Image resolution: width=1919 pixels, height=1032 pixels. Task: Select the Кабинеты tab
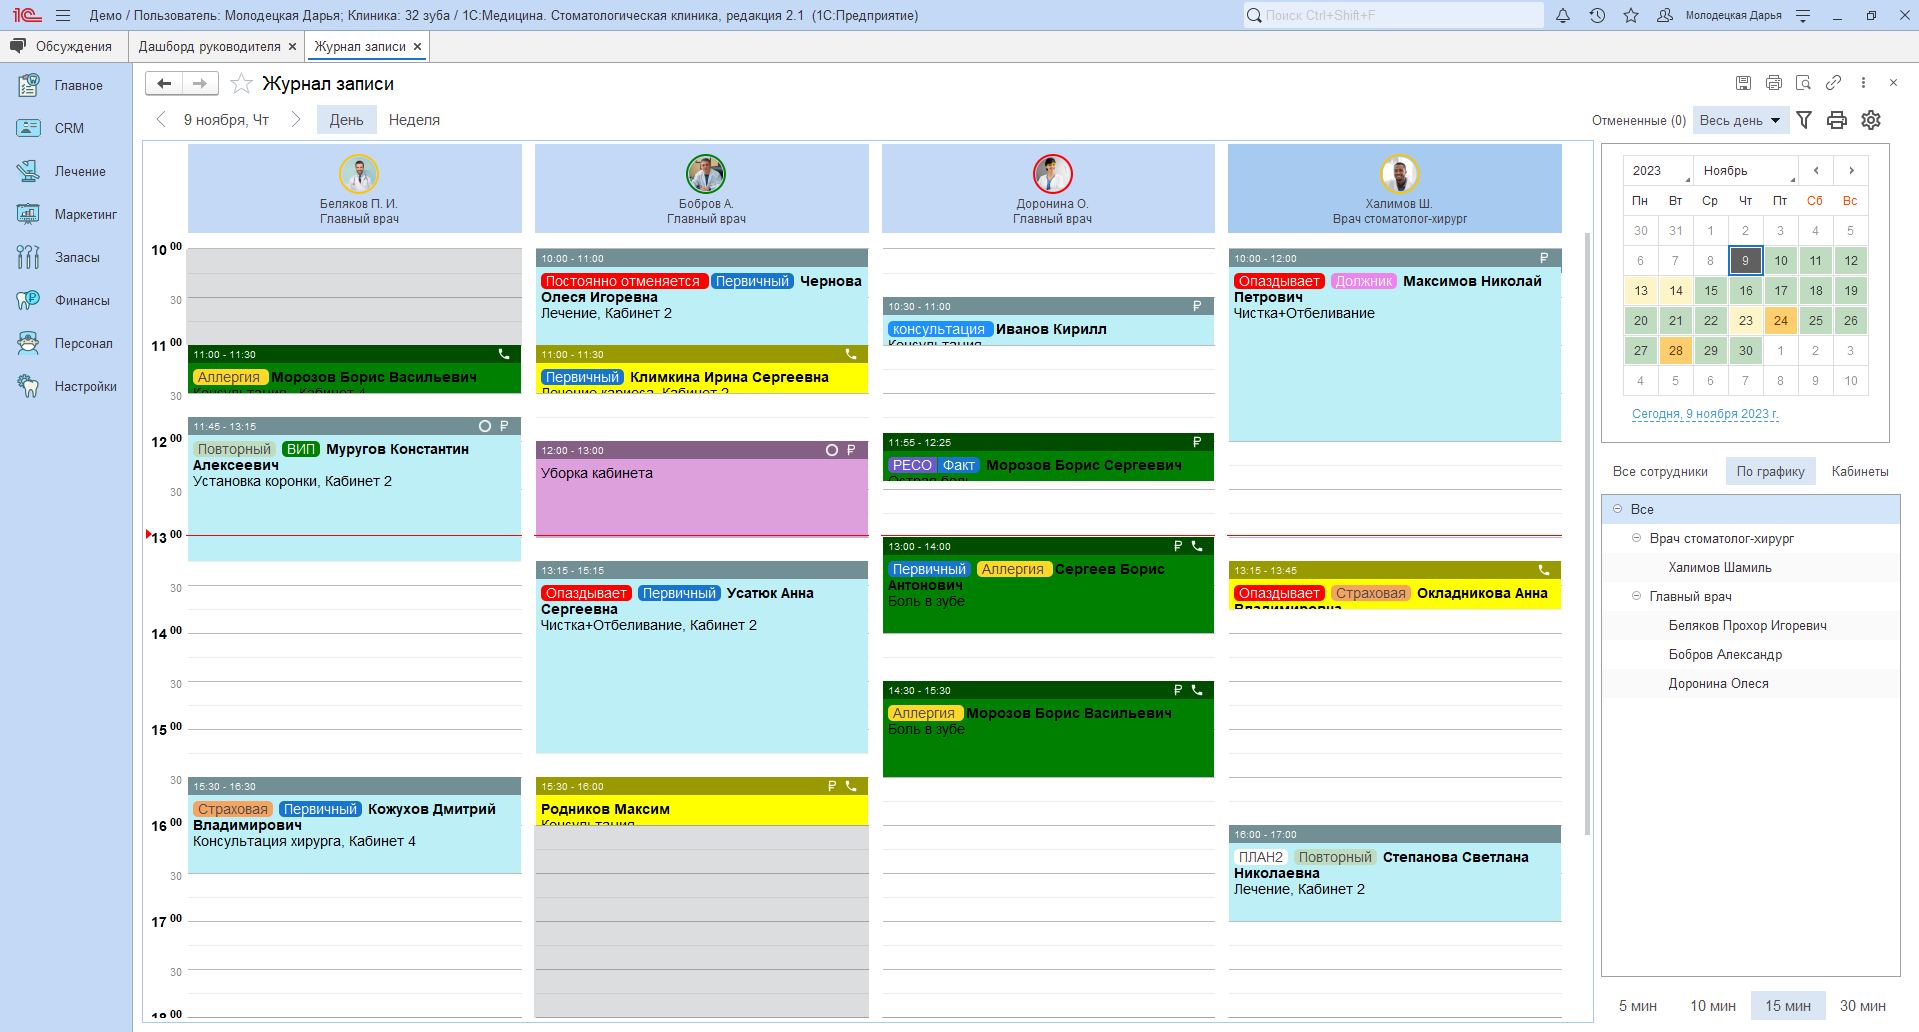click(1859, 472)
